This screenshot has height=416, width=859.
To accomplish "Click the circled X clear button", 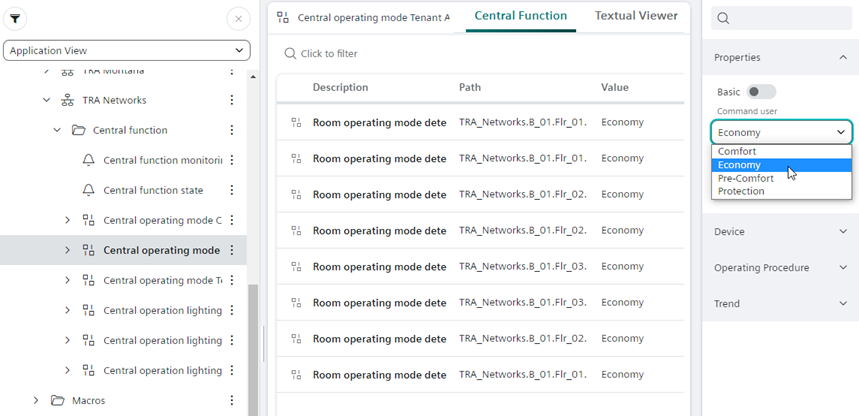I will (x=237, y=19).
